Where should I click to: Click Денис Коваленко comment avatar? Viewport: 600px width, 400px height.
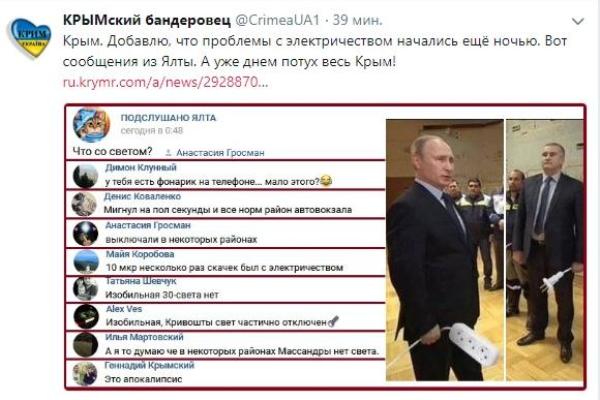84,204
